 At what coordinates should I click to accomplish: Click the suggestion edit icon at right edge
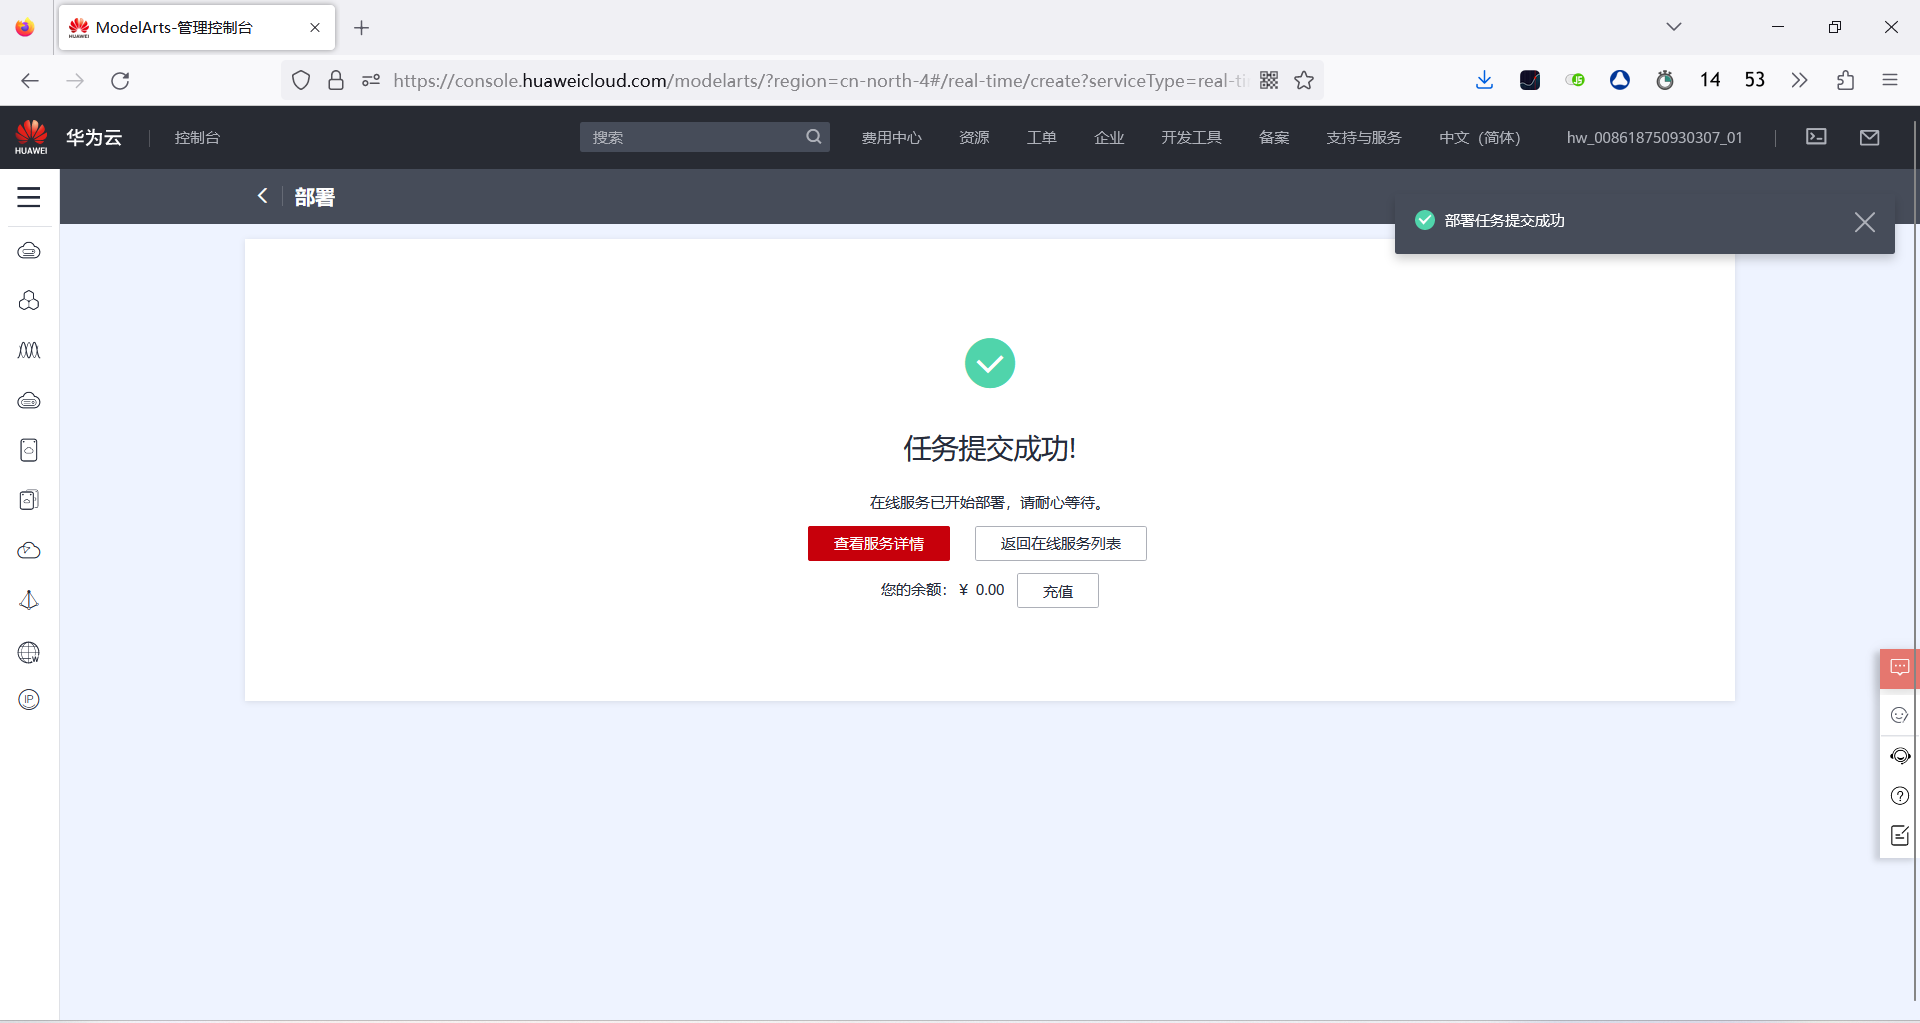click(x=1899, y=835)
